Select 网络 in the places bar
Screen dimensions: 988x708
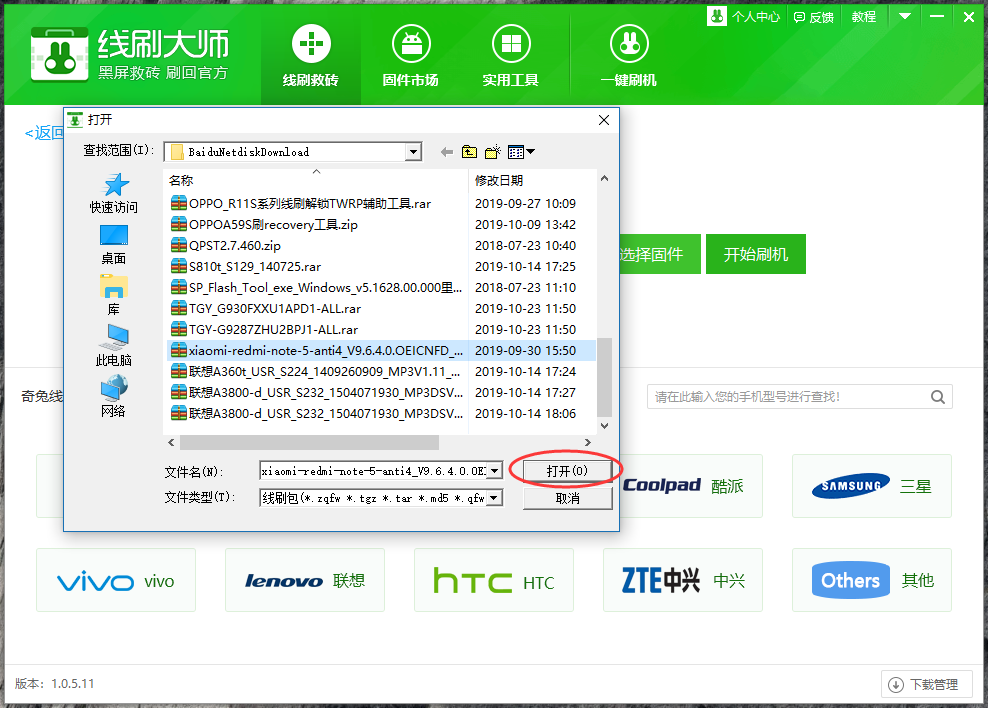(113, 397)
